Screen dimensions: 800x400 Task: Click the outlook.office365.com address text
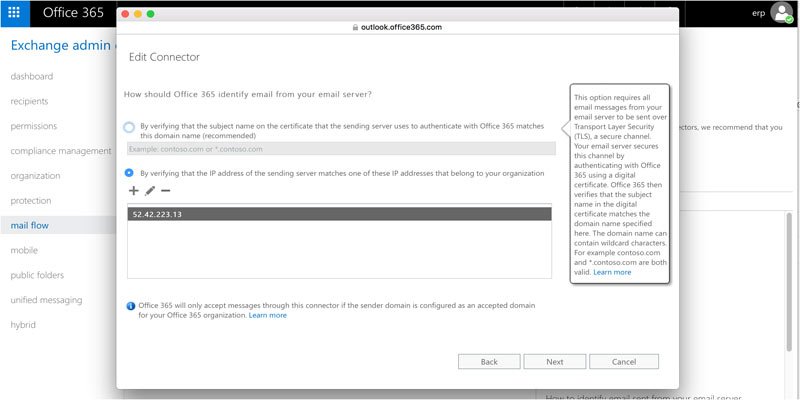point(401,28)
